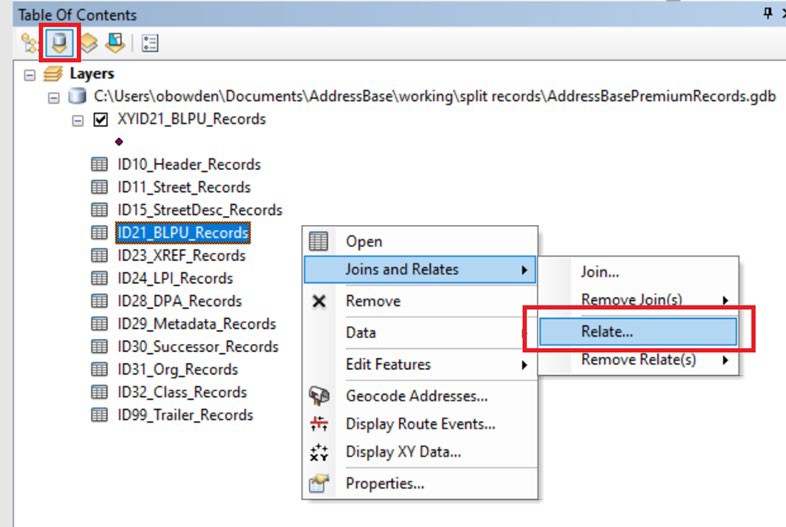Expand the Remove Relate(s) submenu arrow
Viewport: 786px width, 527px height.
tap(725, 360)
